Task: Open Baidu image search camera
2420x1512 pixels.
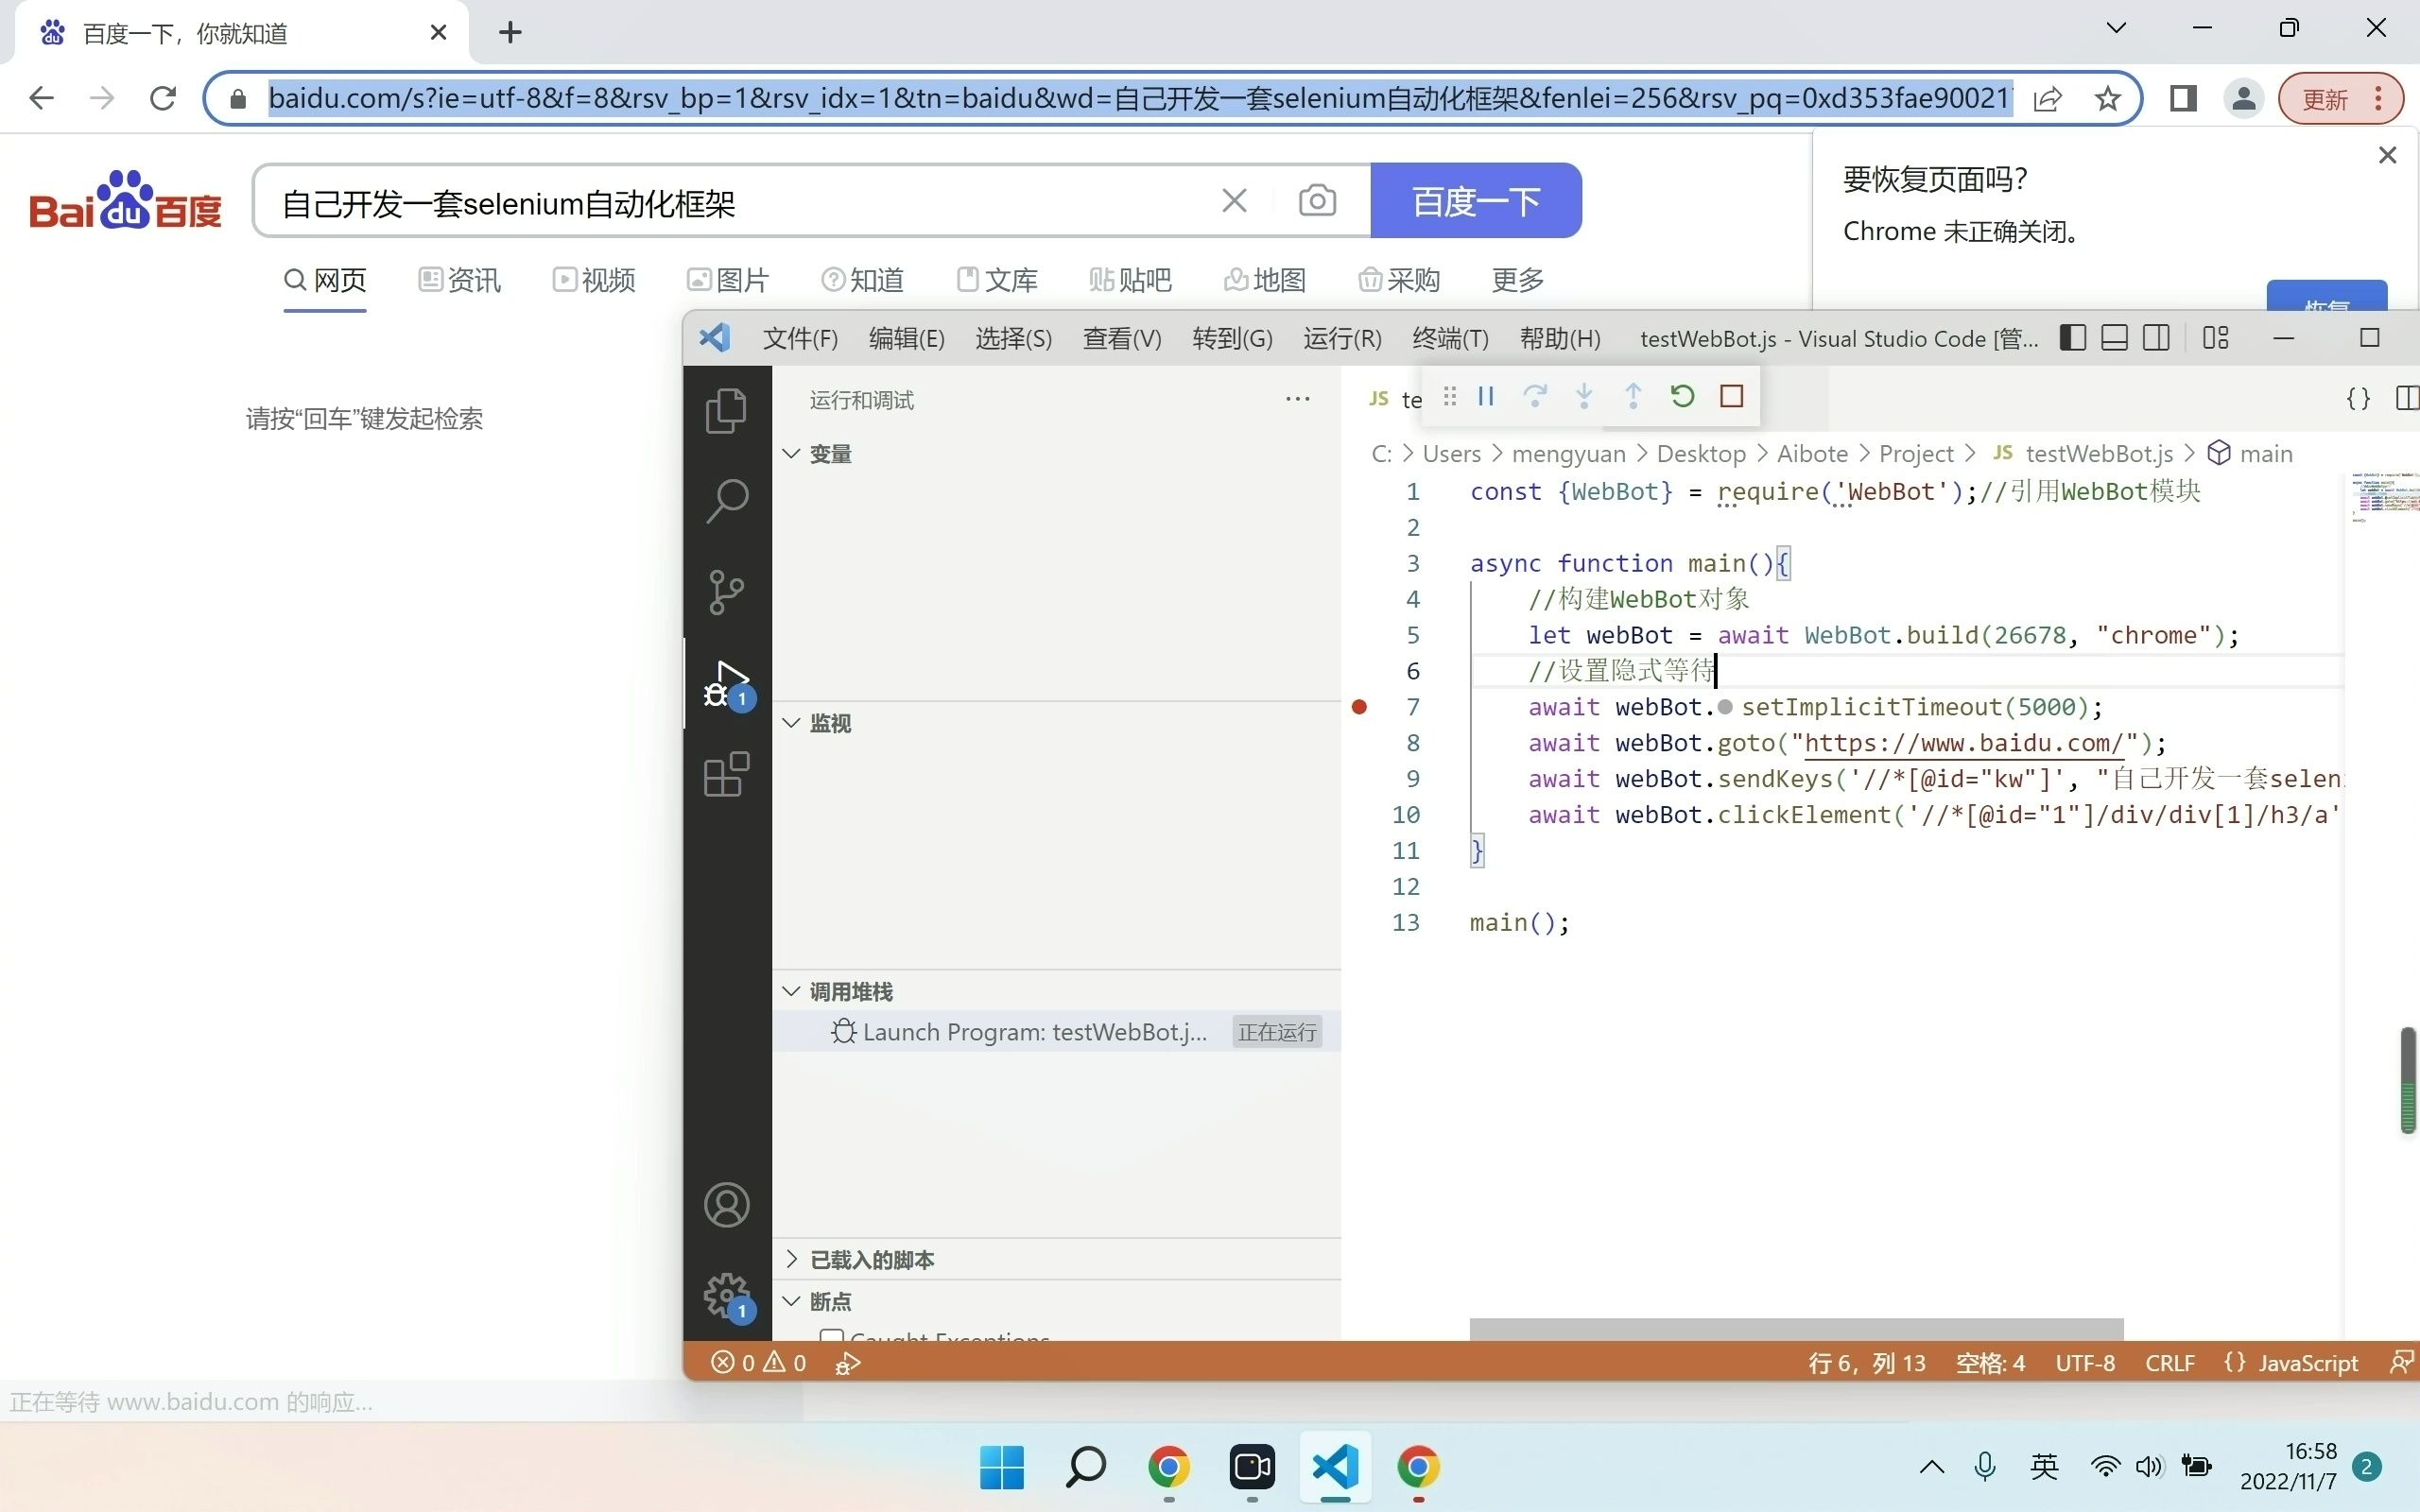Action: [1317, 201]
